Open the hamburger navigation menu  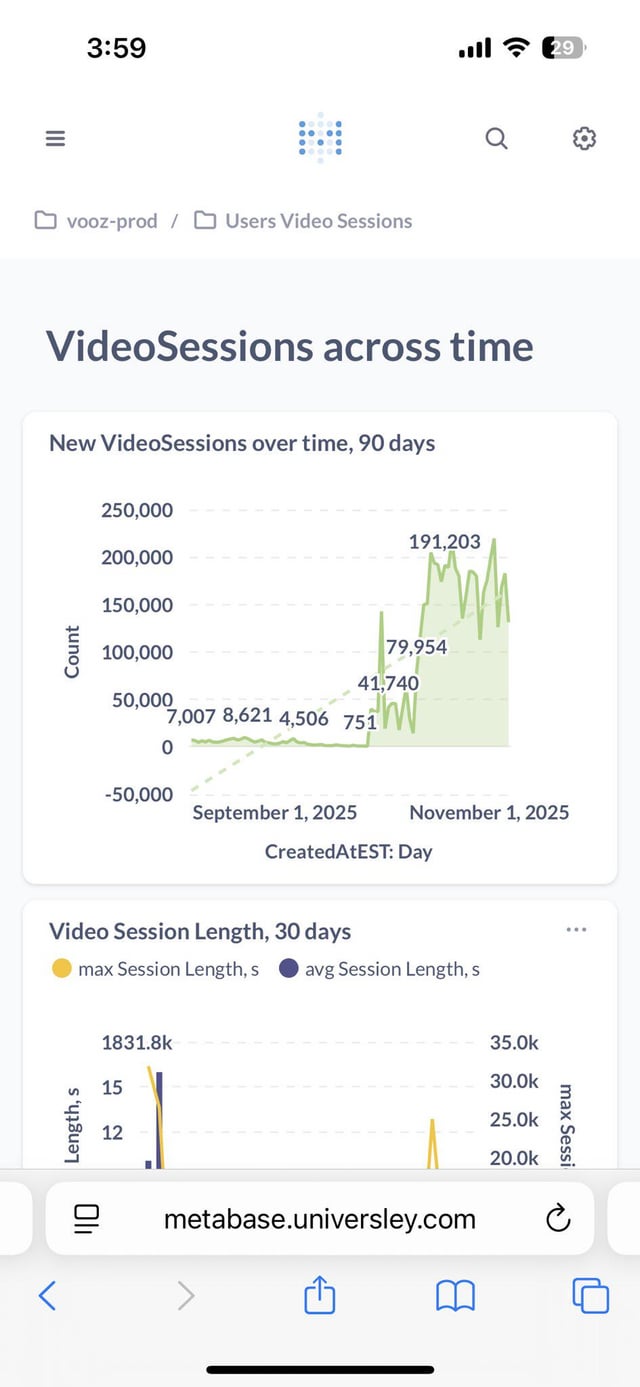click(55, 139)
